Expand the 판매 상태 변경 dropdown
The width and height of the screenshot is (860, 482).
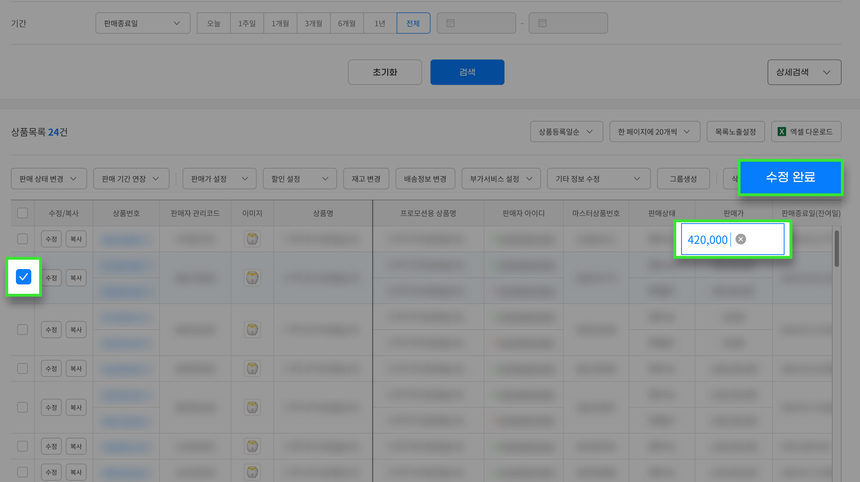click(x=48, y=179)
